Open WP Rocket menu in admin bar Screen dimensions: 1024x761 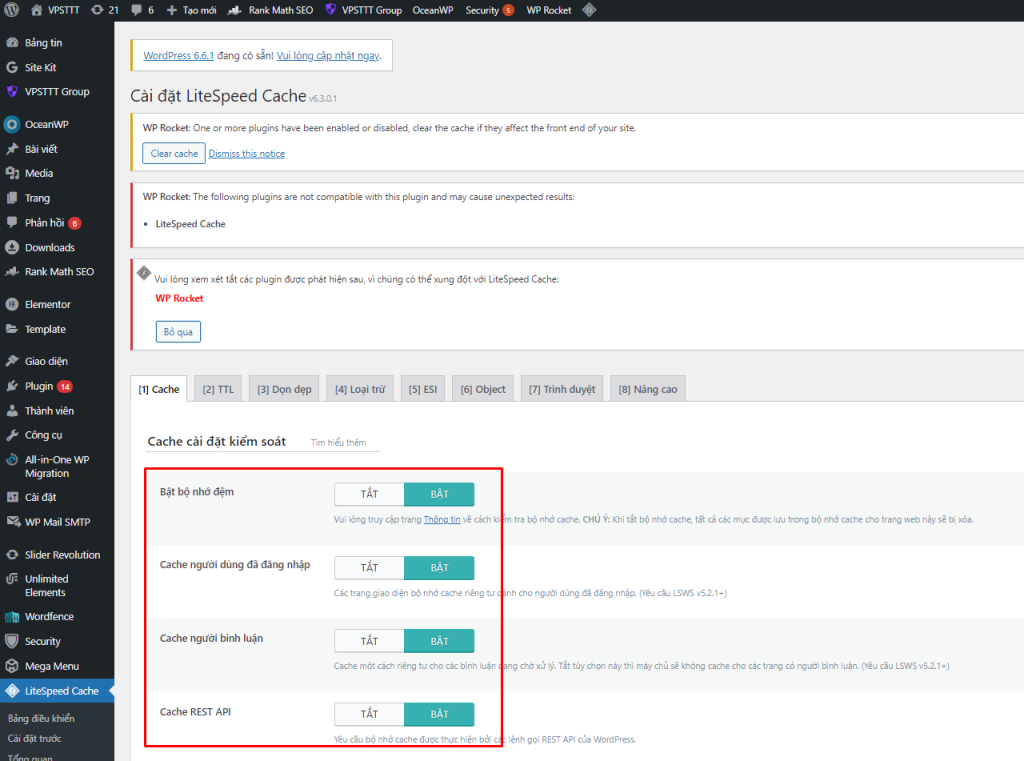[549, 10]
